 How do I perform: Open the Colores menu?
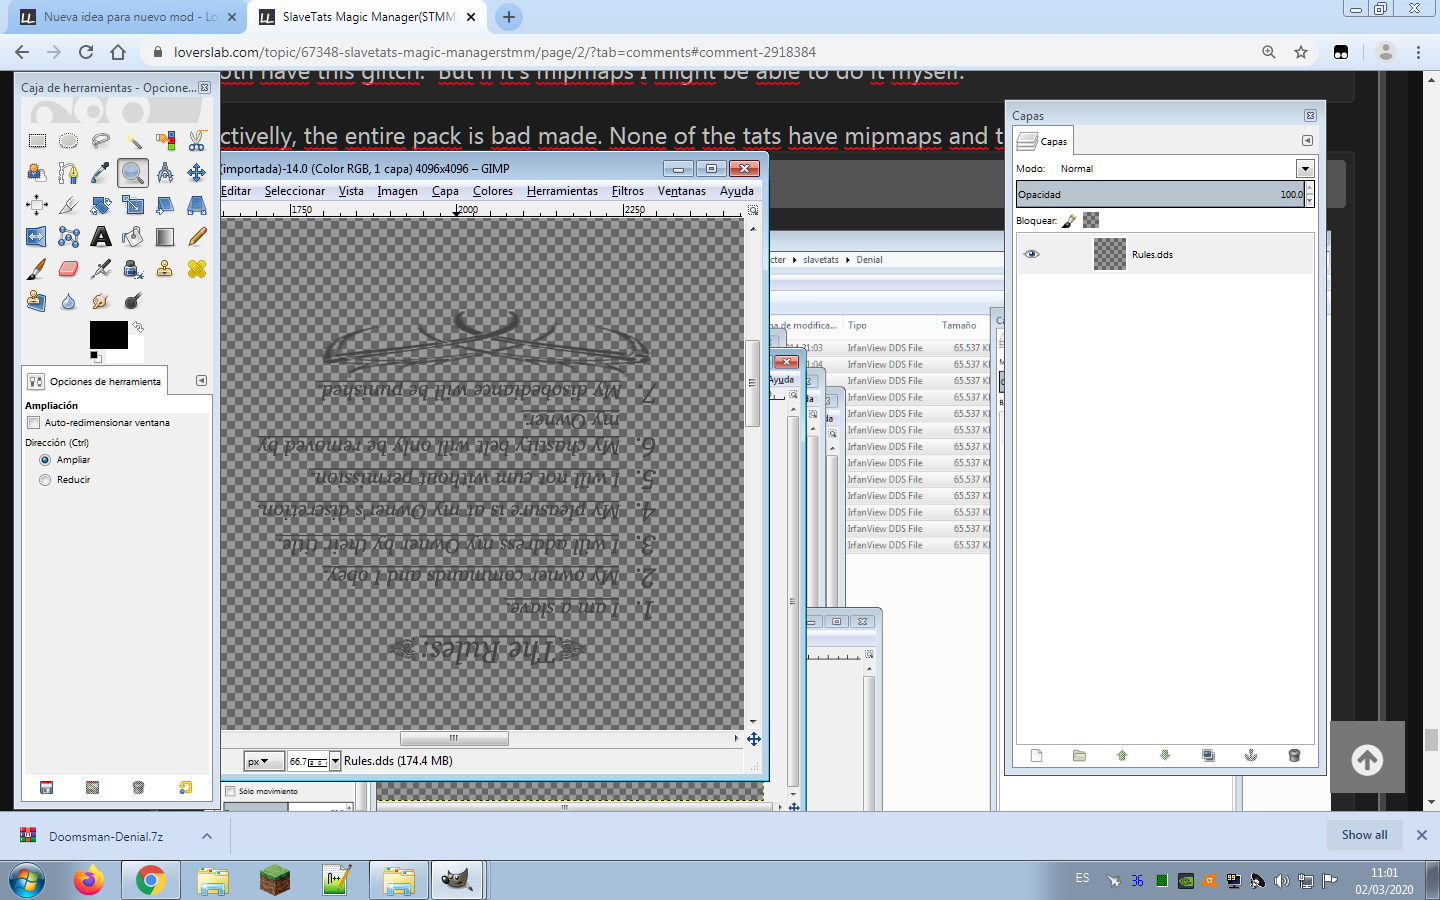[493, 191]
